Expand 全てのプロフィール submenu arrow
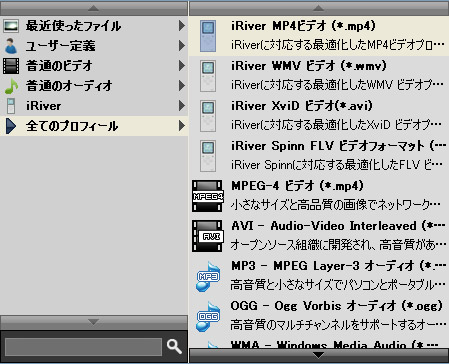 click(x=182, y=126)
